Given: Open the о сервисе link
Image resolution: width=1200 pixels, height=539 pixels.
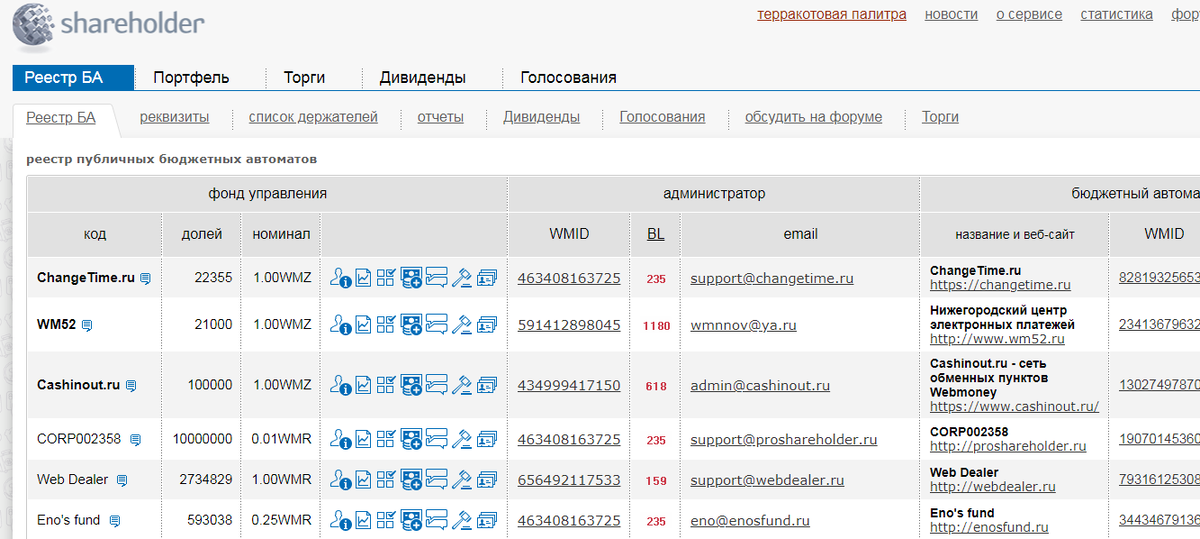Looking at the screenshot, I should (x=1029, y=14).
